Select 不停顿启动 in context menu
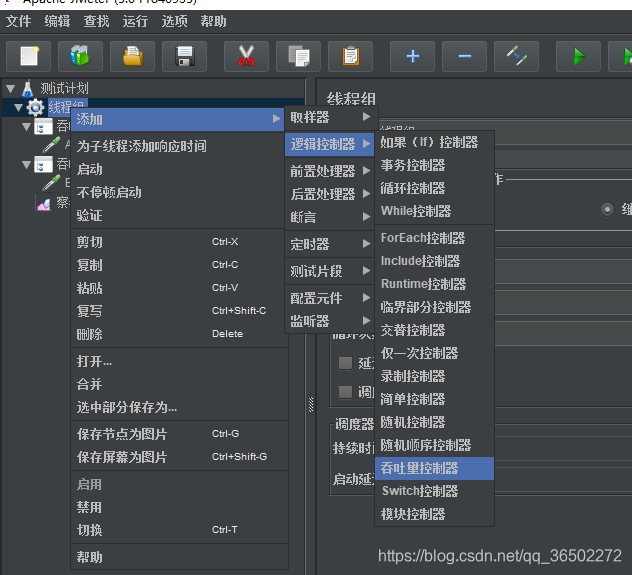 [178, 192]
